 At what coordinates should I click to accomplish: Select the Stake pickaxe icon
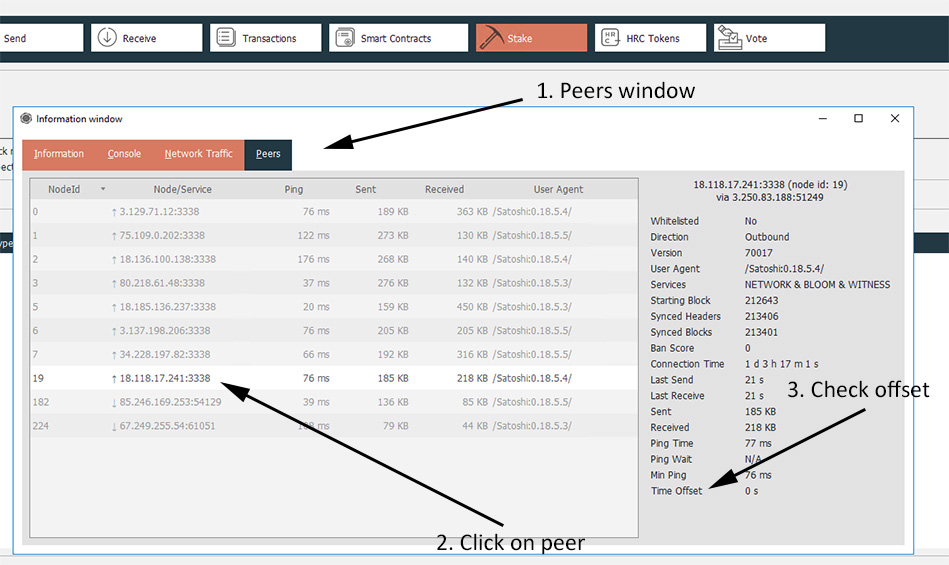491,38
